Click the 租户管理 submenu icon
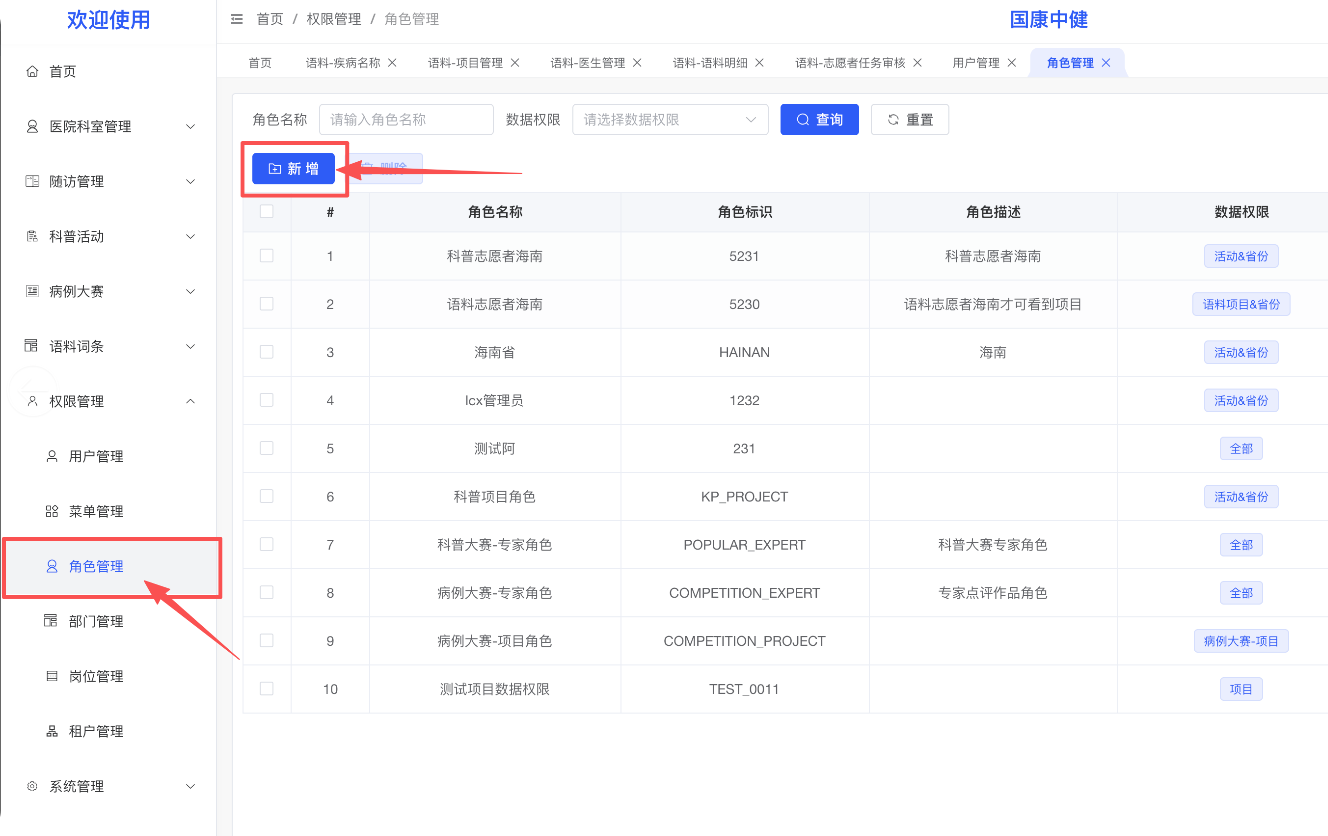 [52, 732]
